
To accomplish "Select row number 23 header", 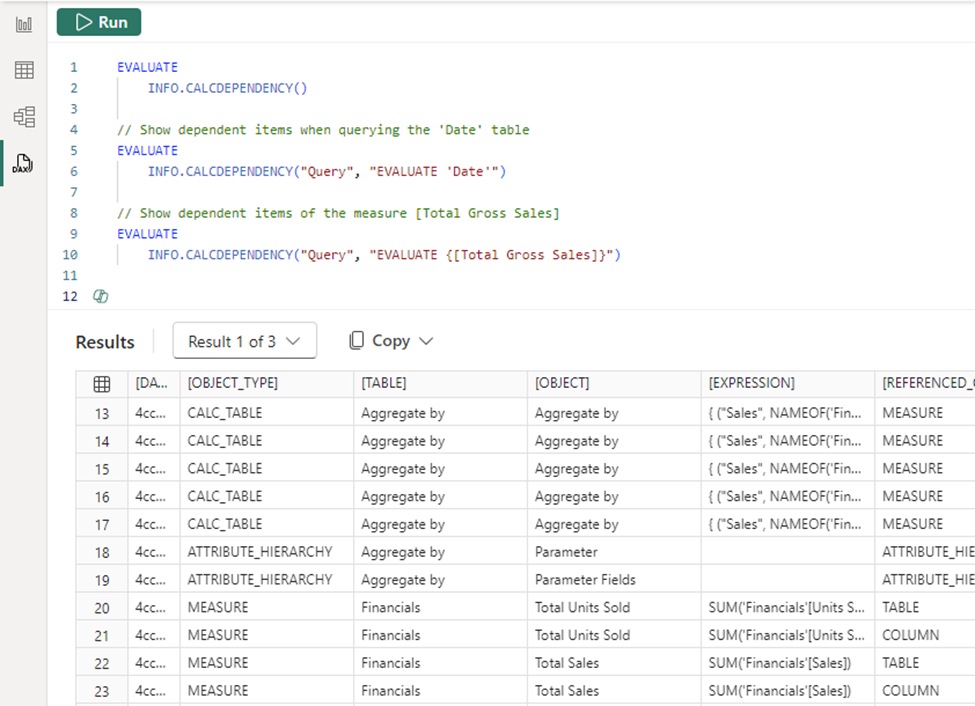I will pos(102,691).
